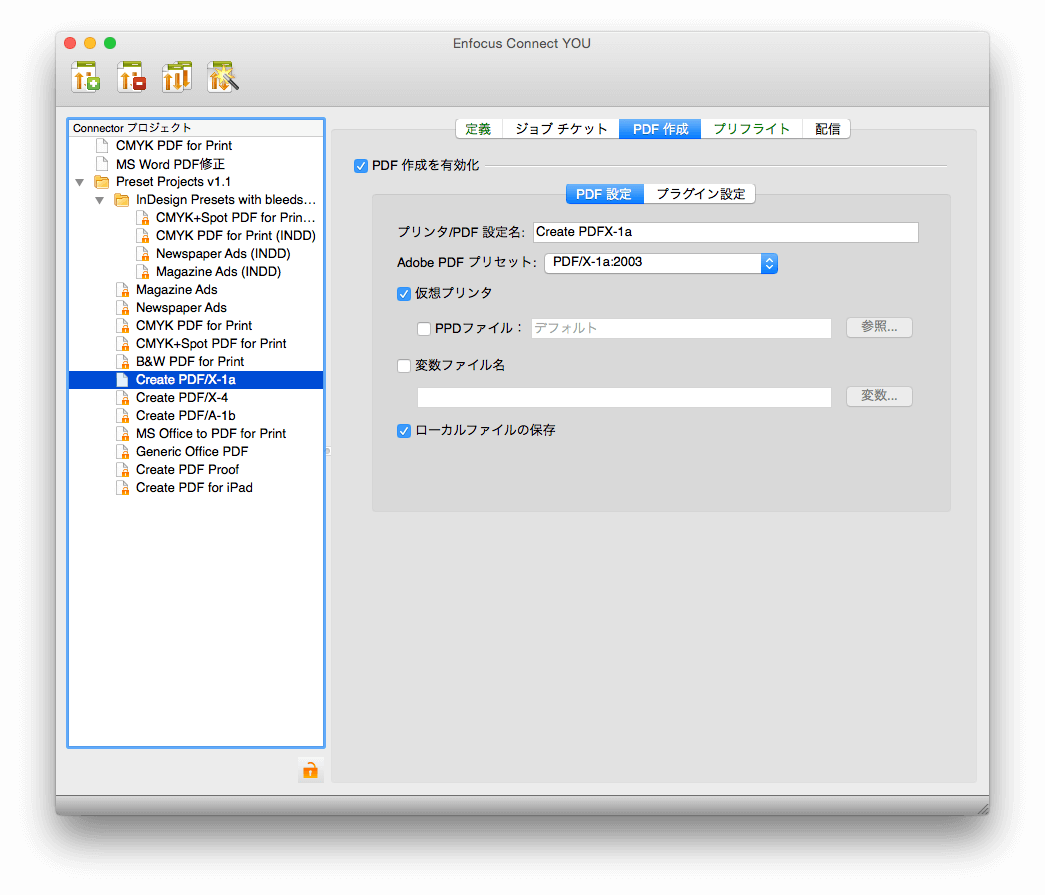1045x895 pixels.
Task: Open the プリフライト tab
Action: tap(752, 129)
